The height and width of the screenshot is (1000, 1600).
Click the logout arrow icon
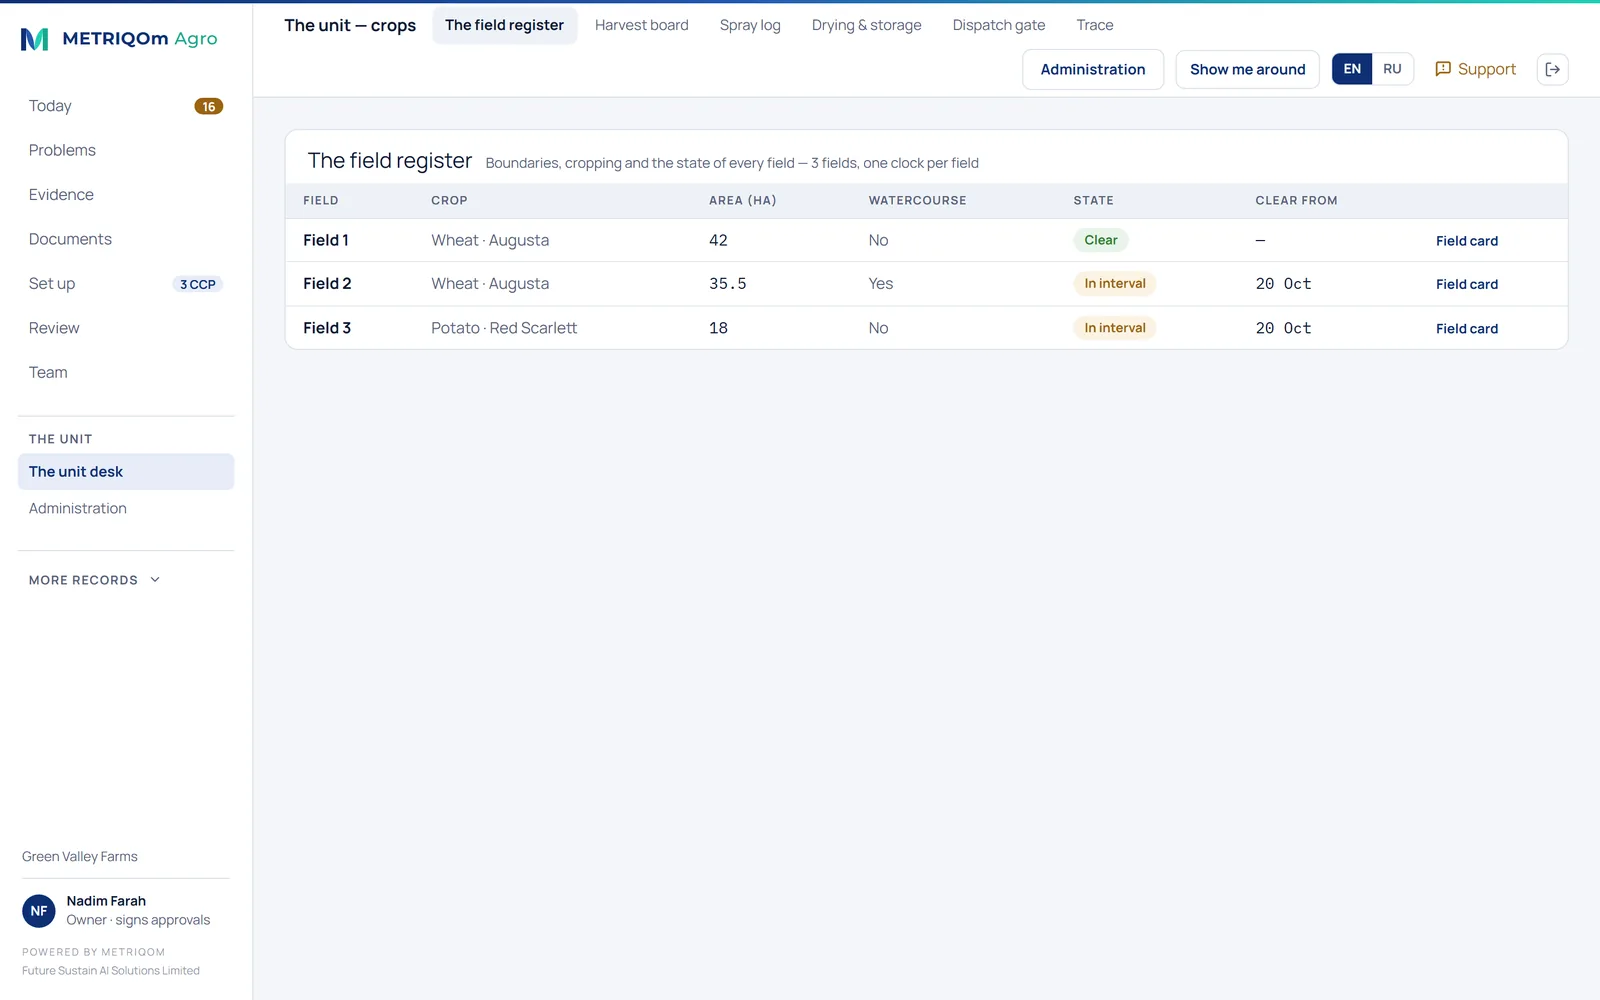(x=1552, y=69)
